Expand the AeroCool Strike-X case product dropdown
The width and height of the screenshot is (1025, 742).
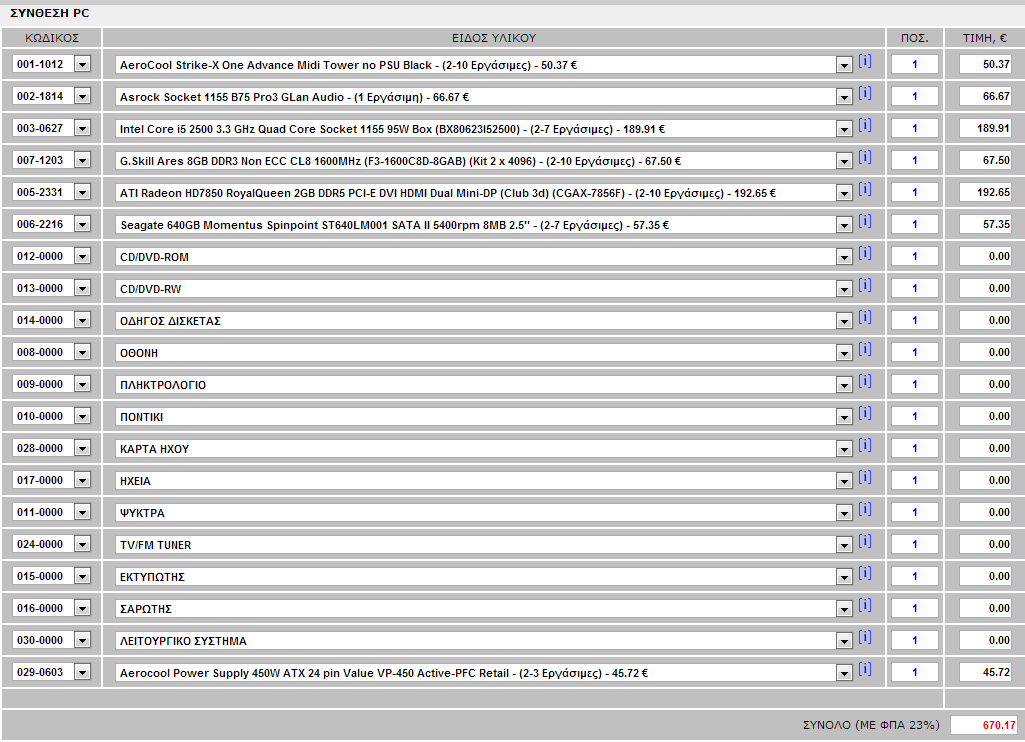[x=844, y=65]
